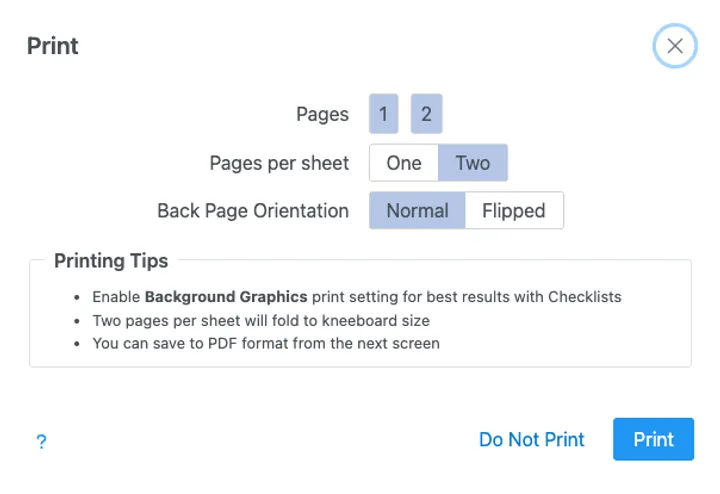
Task: Click the tip about saving to PDF format
Action: [x=266, y=343]
